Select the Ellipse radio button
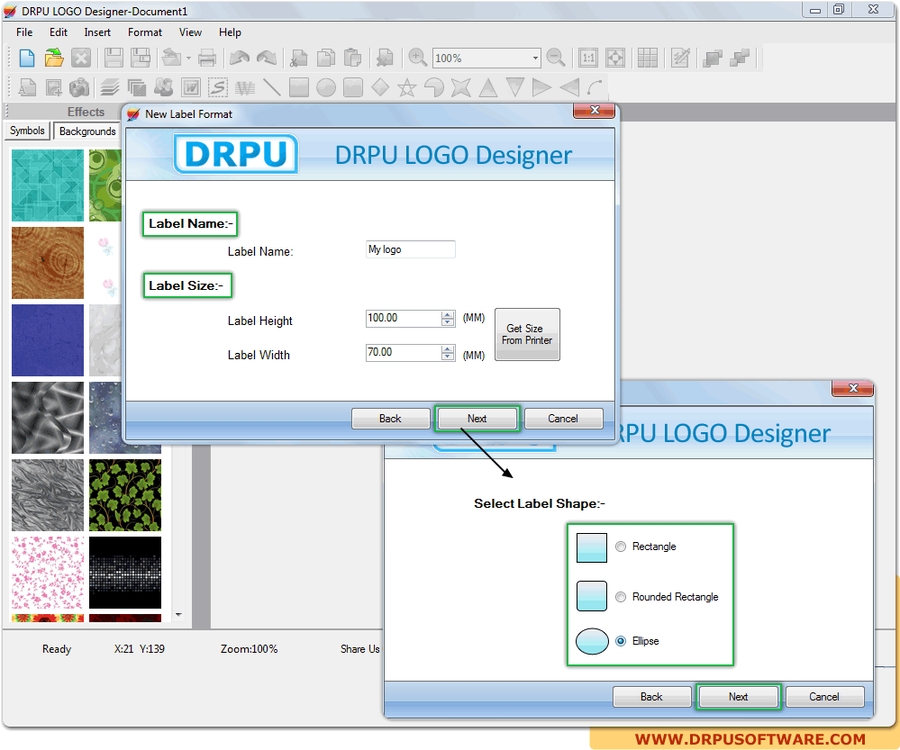Viewport: 900px width, 750px height. click(x=621, y=641)
